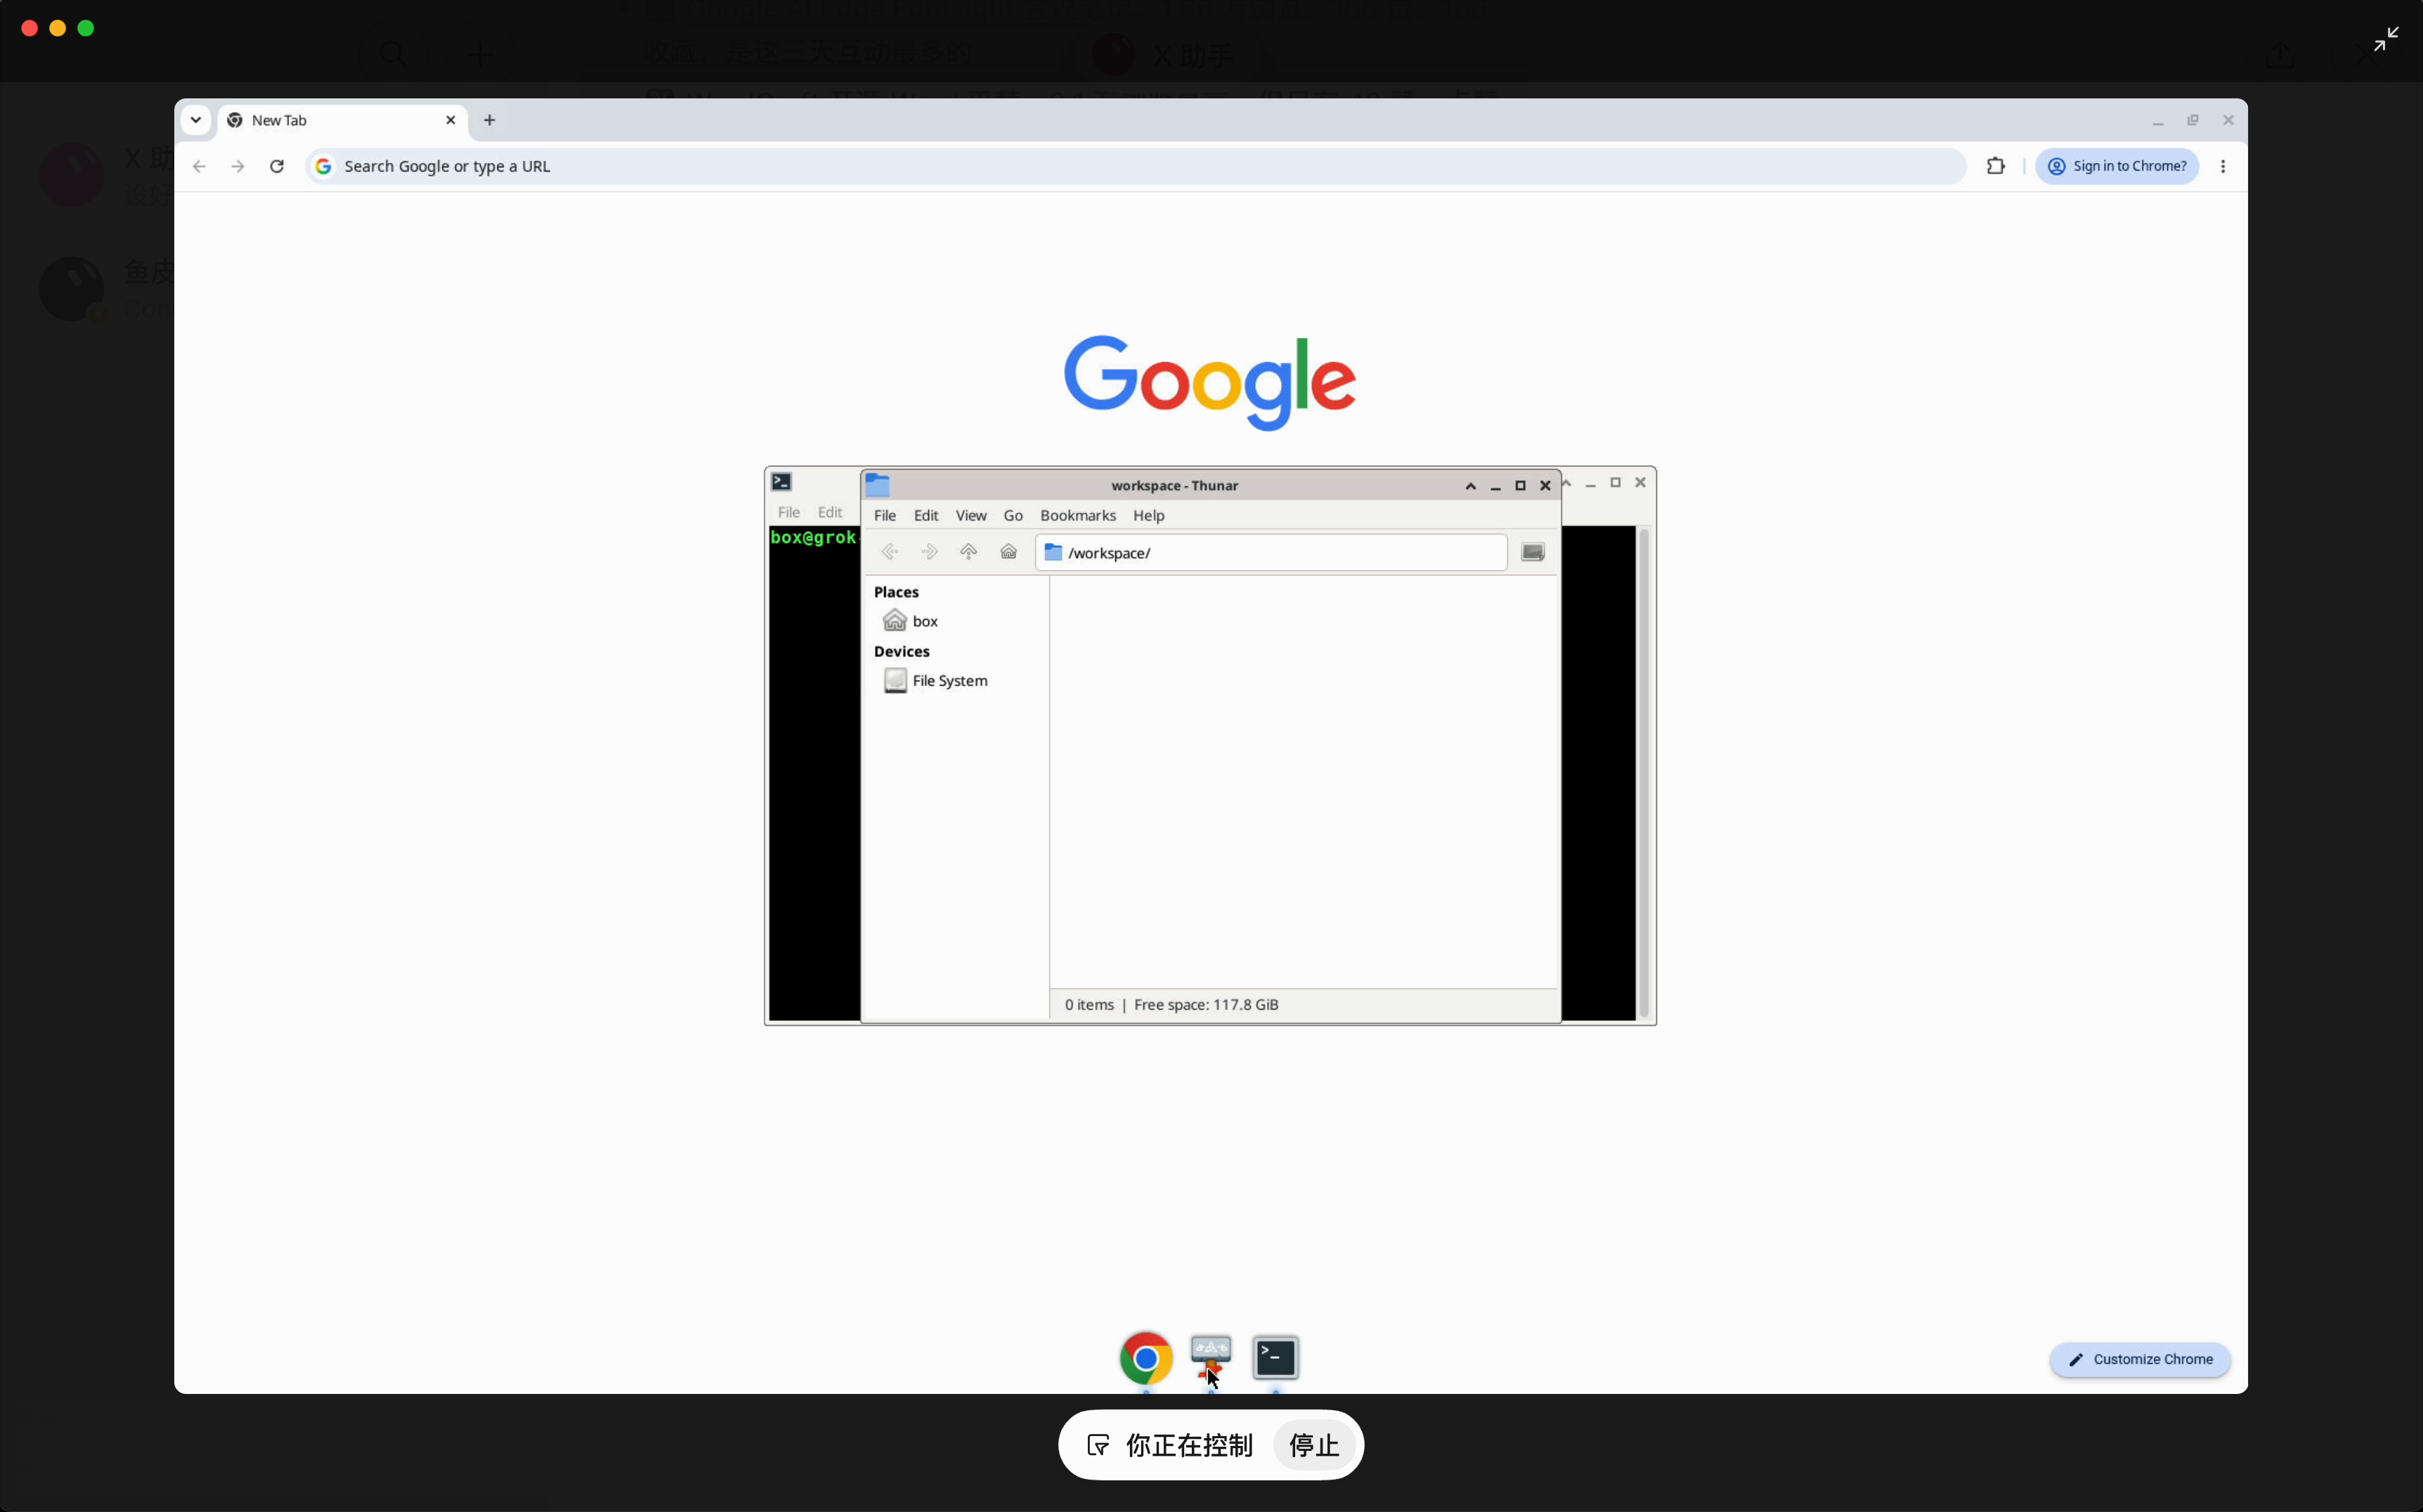Image resolution: width=2423 pixels, height=1512 pixels.
Task: Click the terminal window's title bar icon
Action: point(781,482)
